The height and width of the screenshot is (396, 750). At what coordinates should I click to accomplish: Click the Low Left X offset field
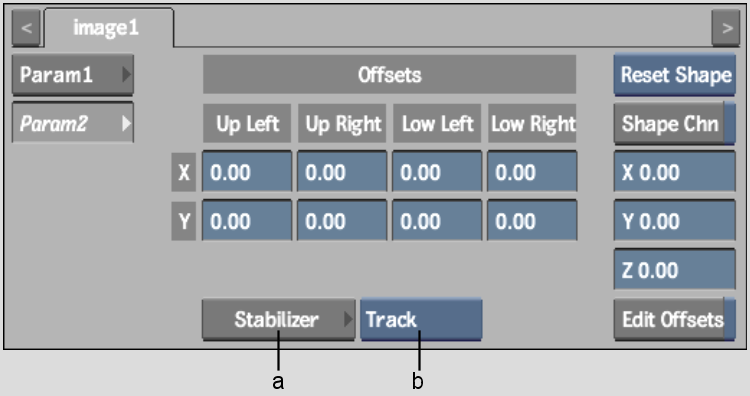[x=437, y=172]
